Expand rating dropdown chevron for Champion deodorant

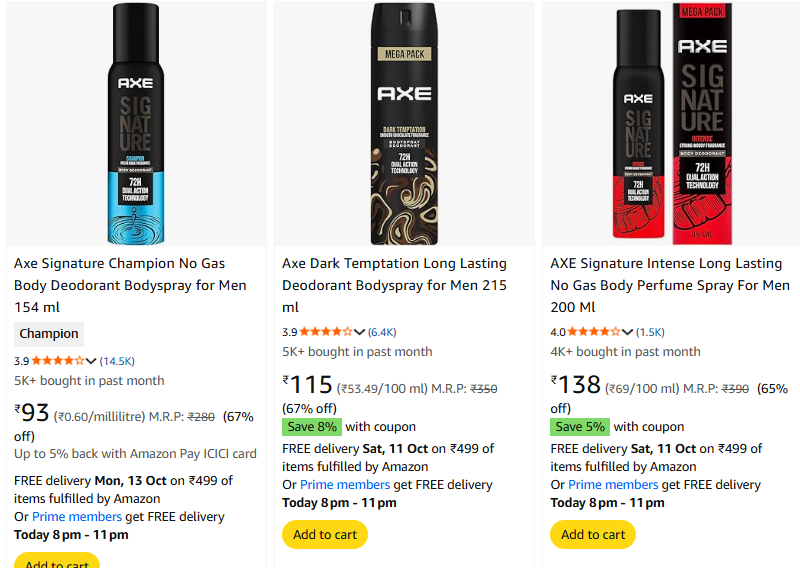91,361
